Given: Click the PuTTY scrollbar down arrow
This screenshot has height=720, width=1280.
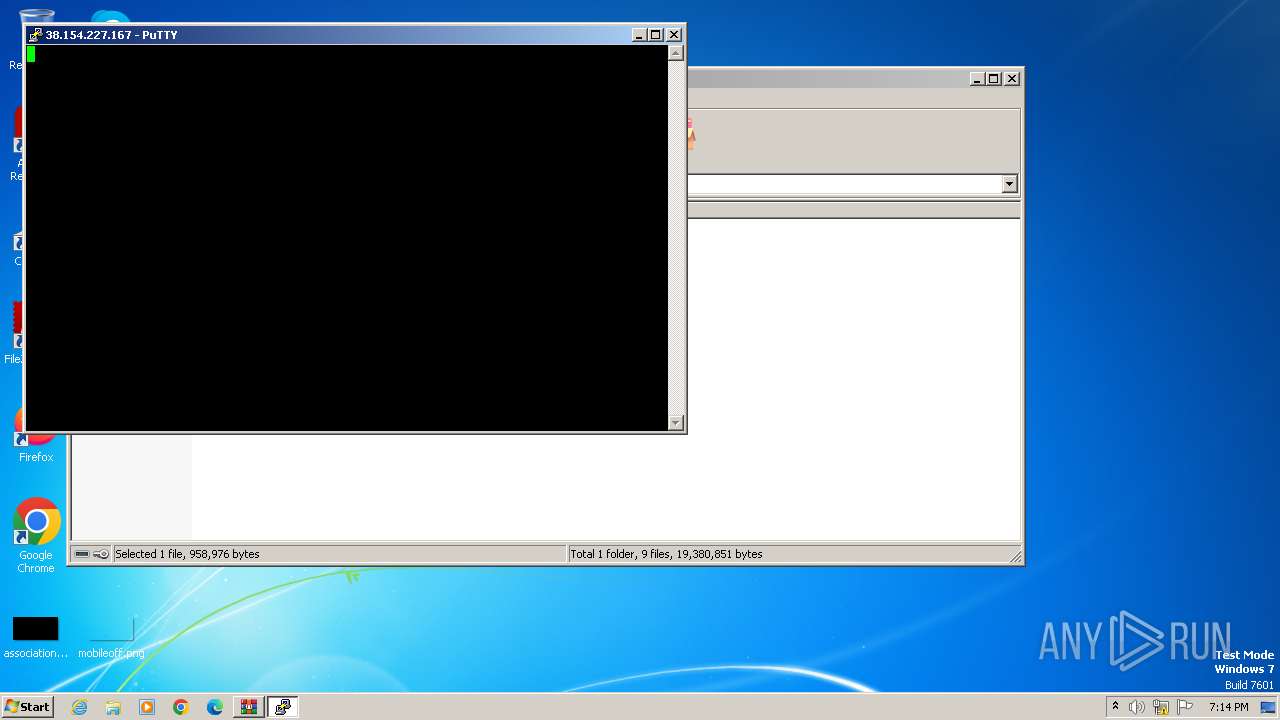Looking at the screenshot, I should tap(675, 423).
